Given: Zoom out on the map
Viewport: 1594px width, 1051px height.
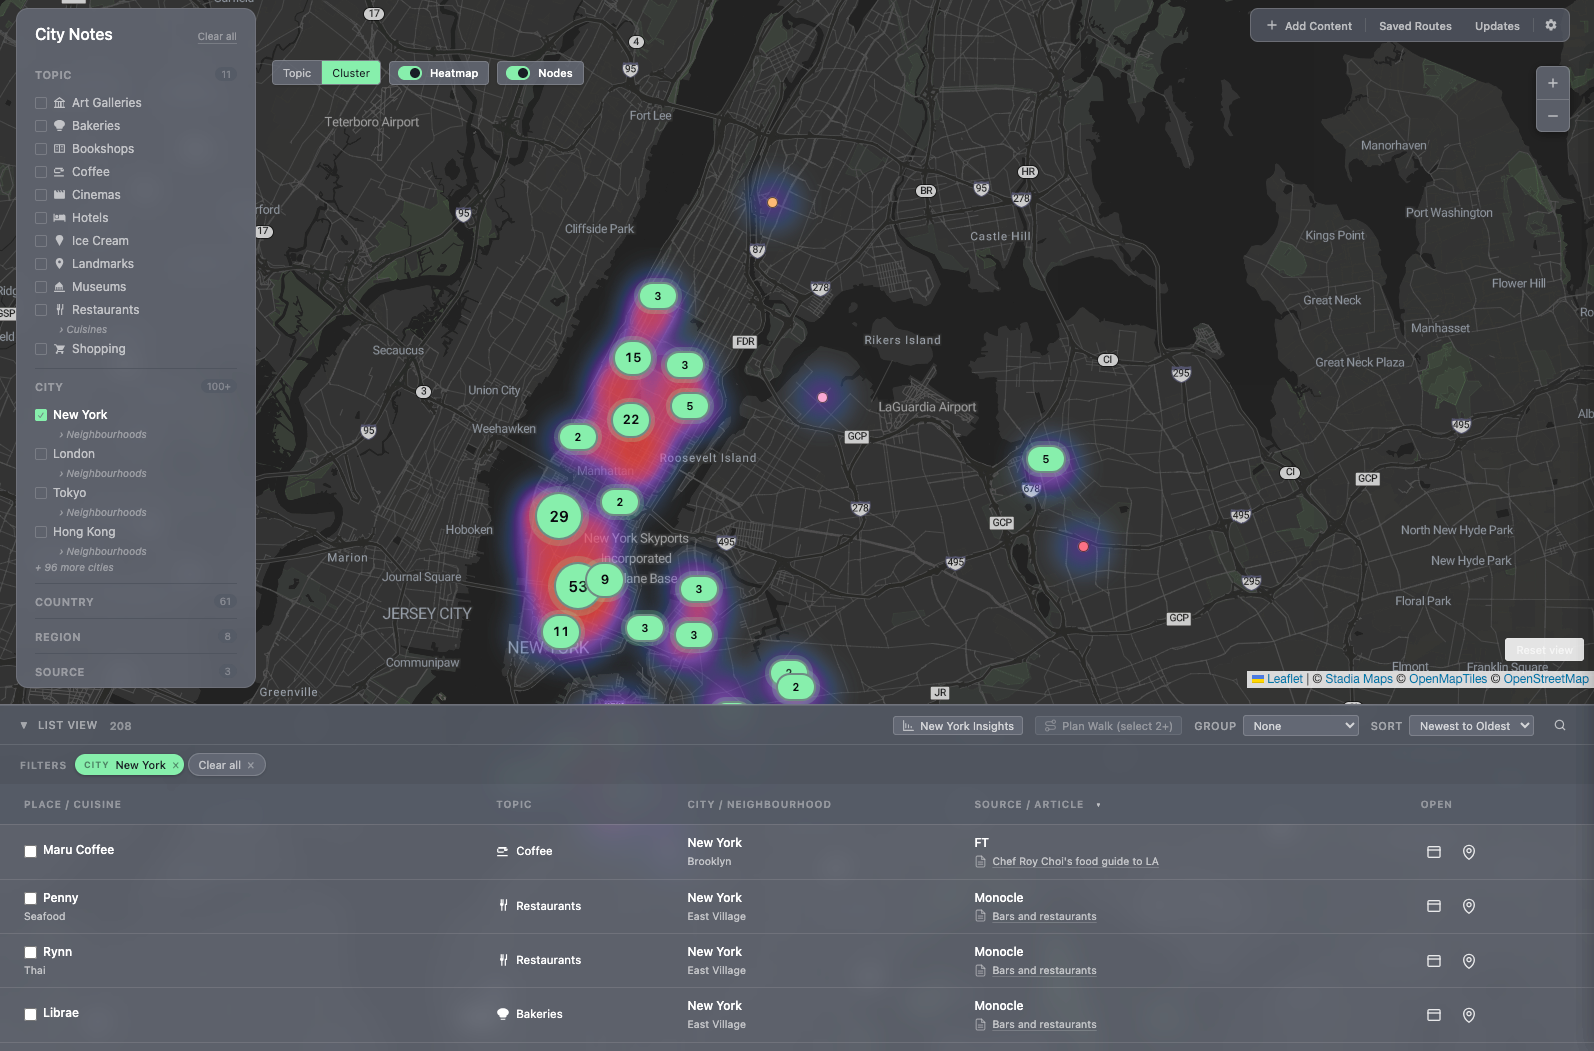Looking at the screenshot, I should tap(1552, 116).
